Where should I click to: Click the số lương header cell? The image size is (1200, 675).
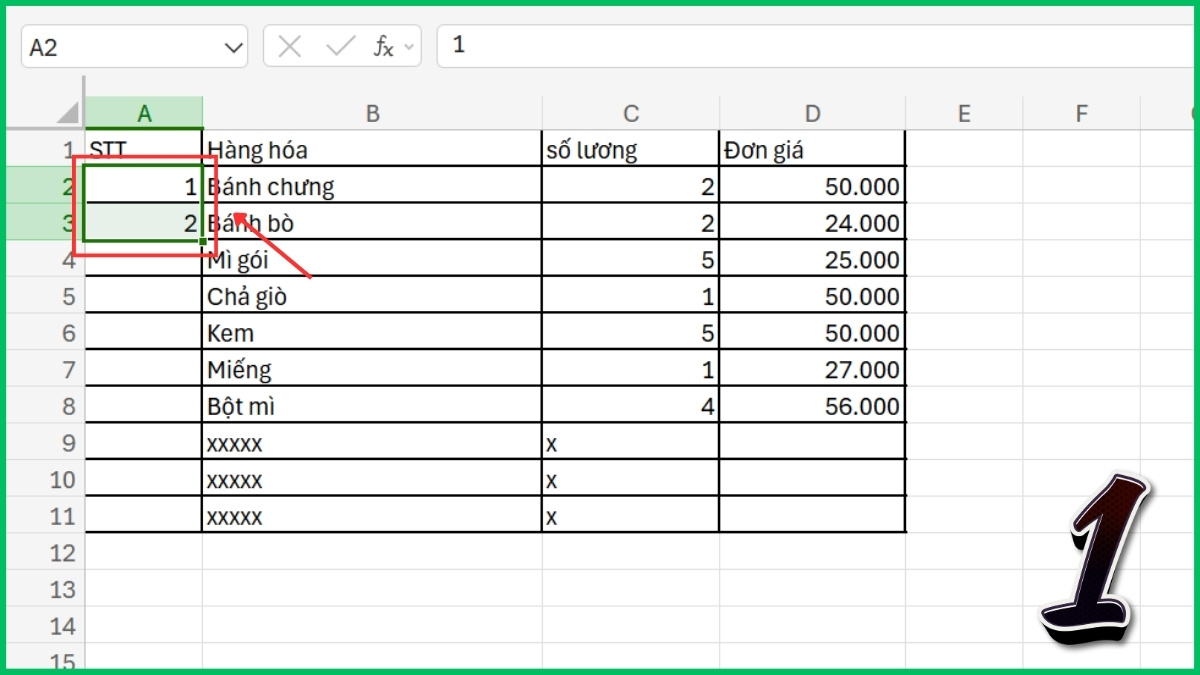[630, 149]
